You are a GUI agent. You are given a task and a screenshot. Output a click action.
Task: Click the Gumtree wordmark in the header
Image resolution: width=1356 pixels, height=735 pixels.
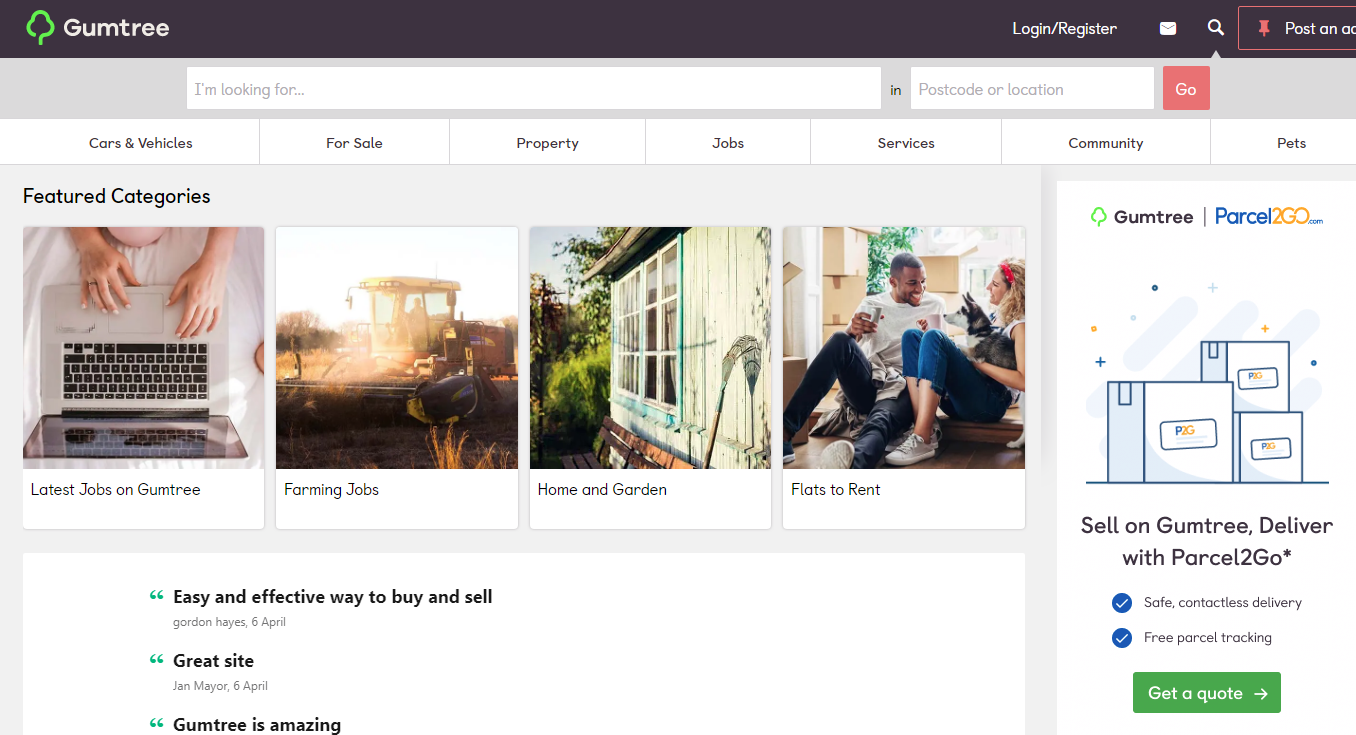coord(116,28)
